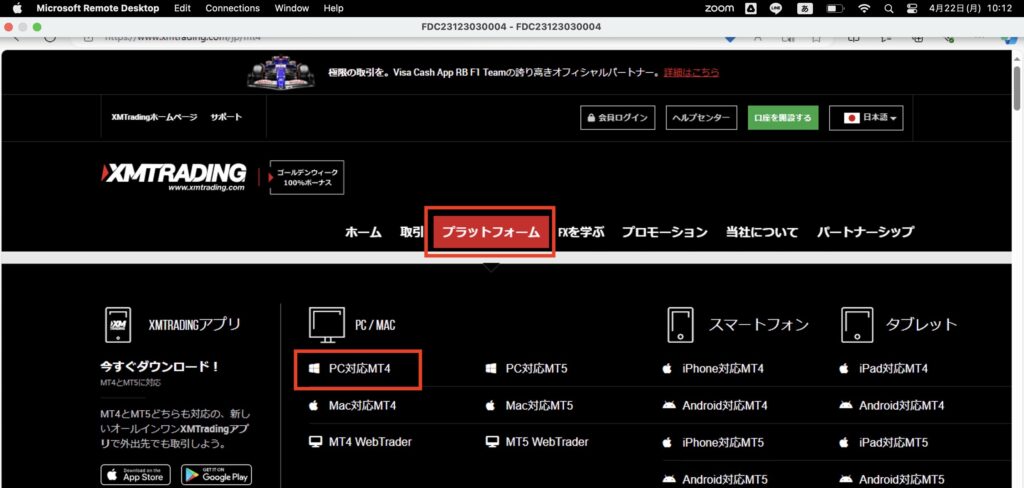This screenshot has width=1024, height=488.
Task: Click the iPhone対応MT5 link
Action: 723,442
